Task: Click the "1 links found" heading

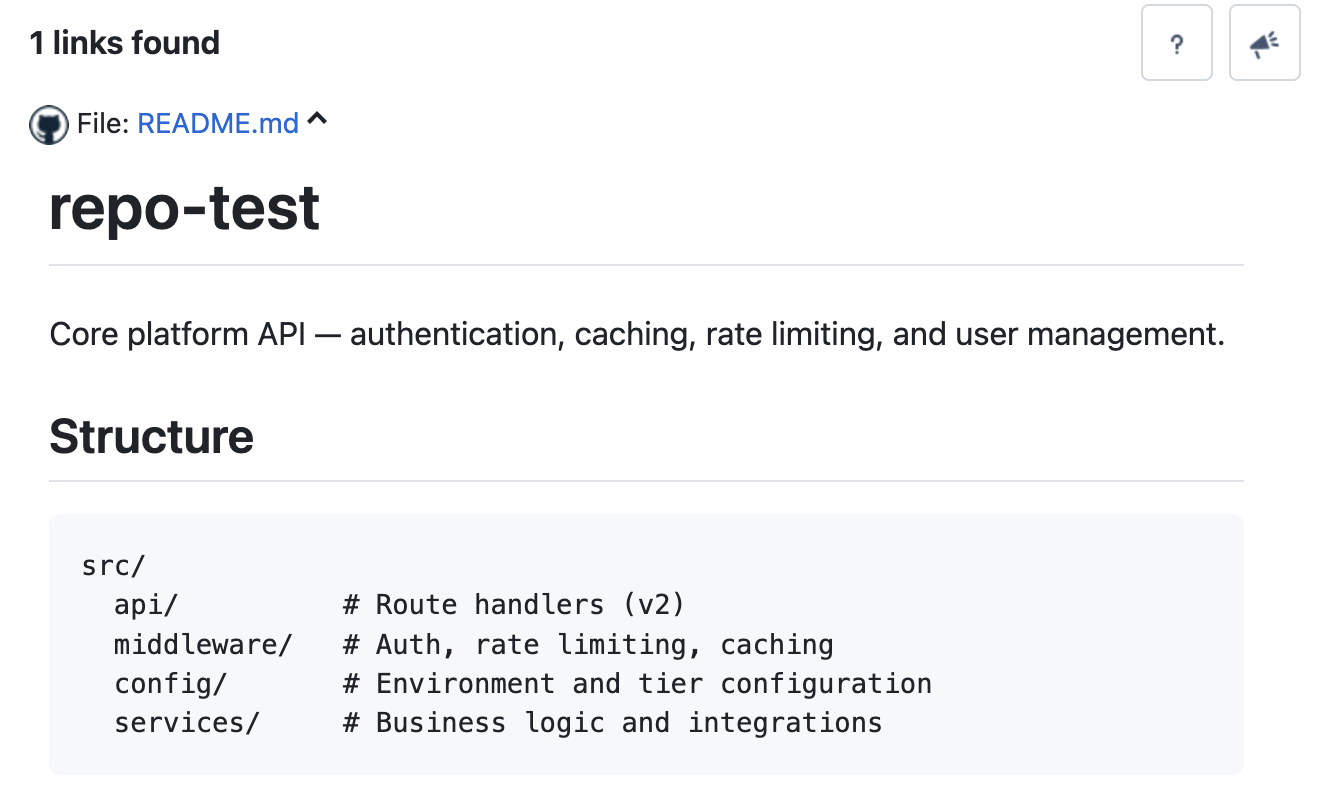Action: pos(125,43)
